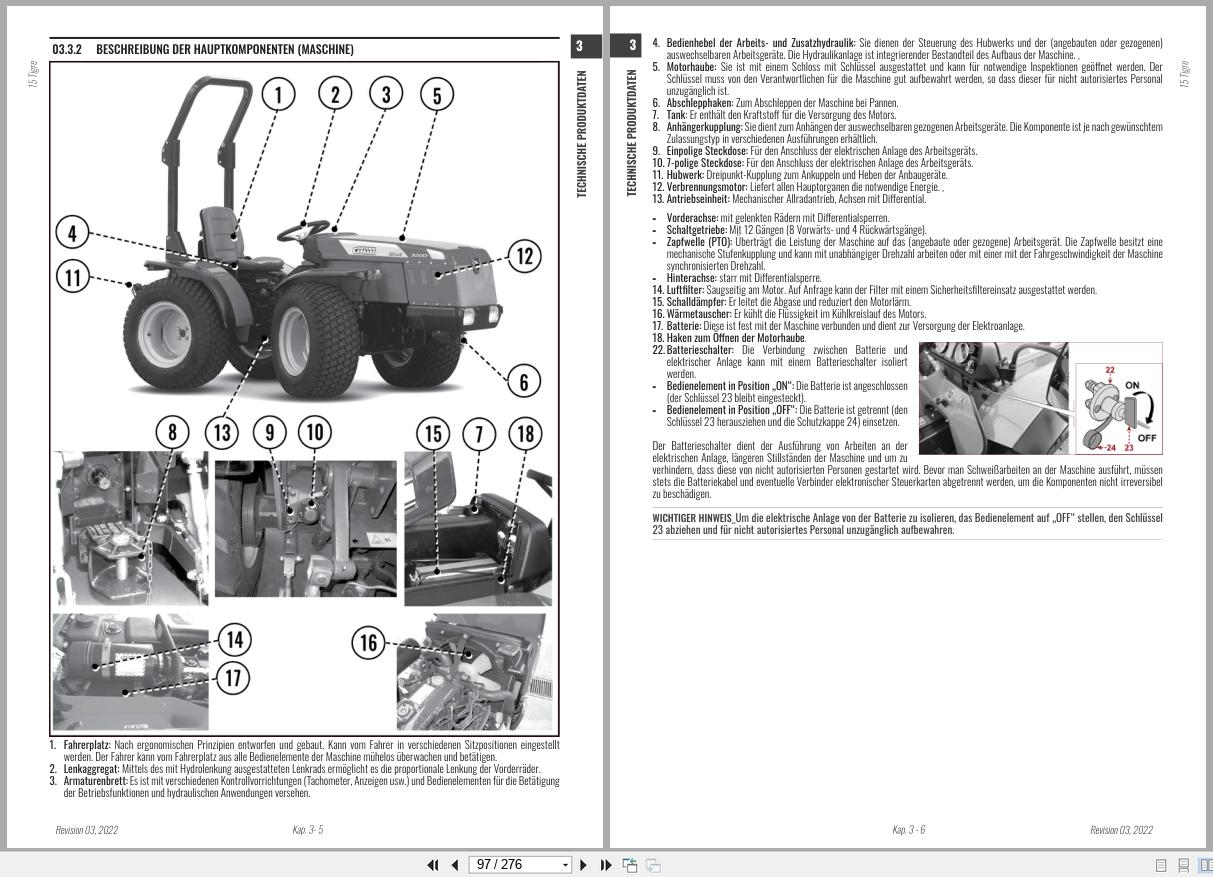Click the 'Luftfilter:' entry

click(874, 290)
